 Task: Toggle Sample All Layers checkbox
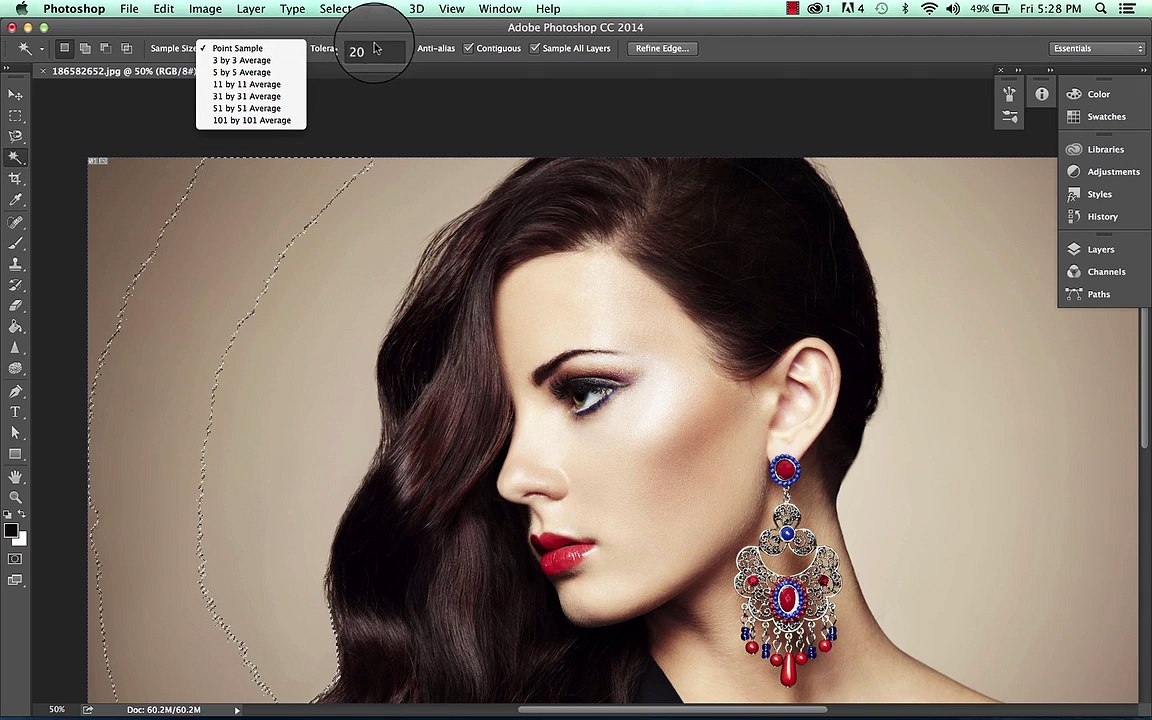535,48
